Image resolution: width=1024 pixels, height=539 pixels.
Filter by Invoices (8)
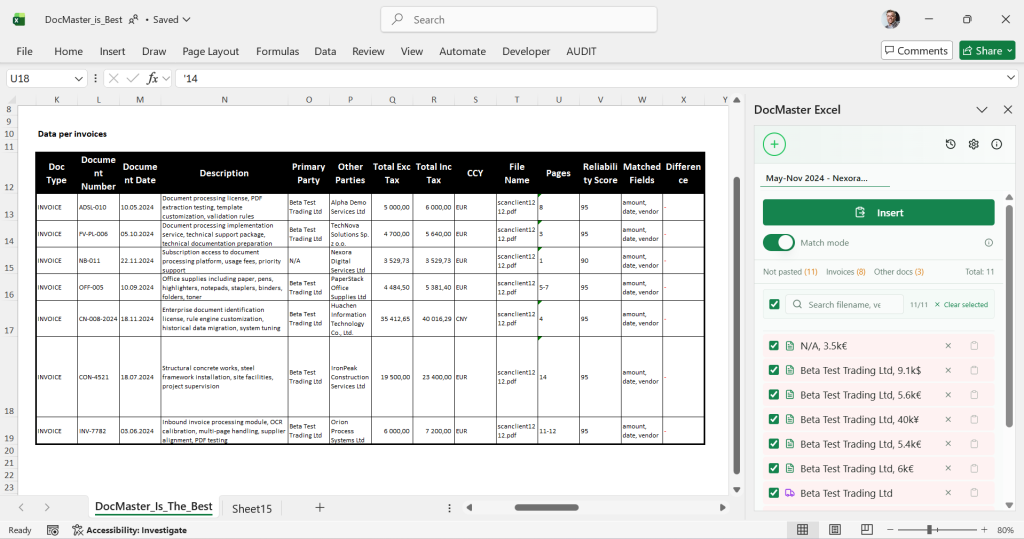point(846,272)
